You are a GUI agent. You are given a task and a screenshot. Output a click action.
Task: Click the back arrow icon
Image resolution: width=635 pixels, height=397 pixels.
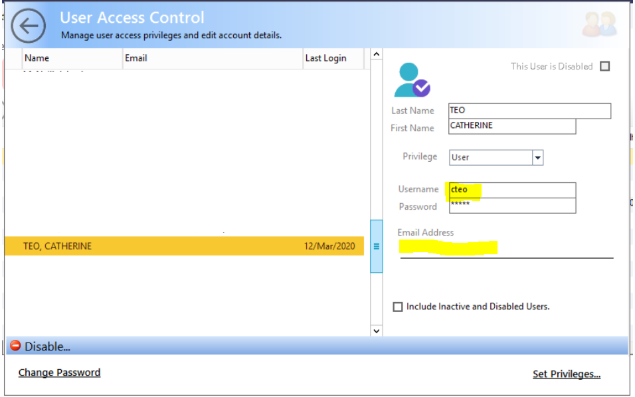click(x=28, y=26)
